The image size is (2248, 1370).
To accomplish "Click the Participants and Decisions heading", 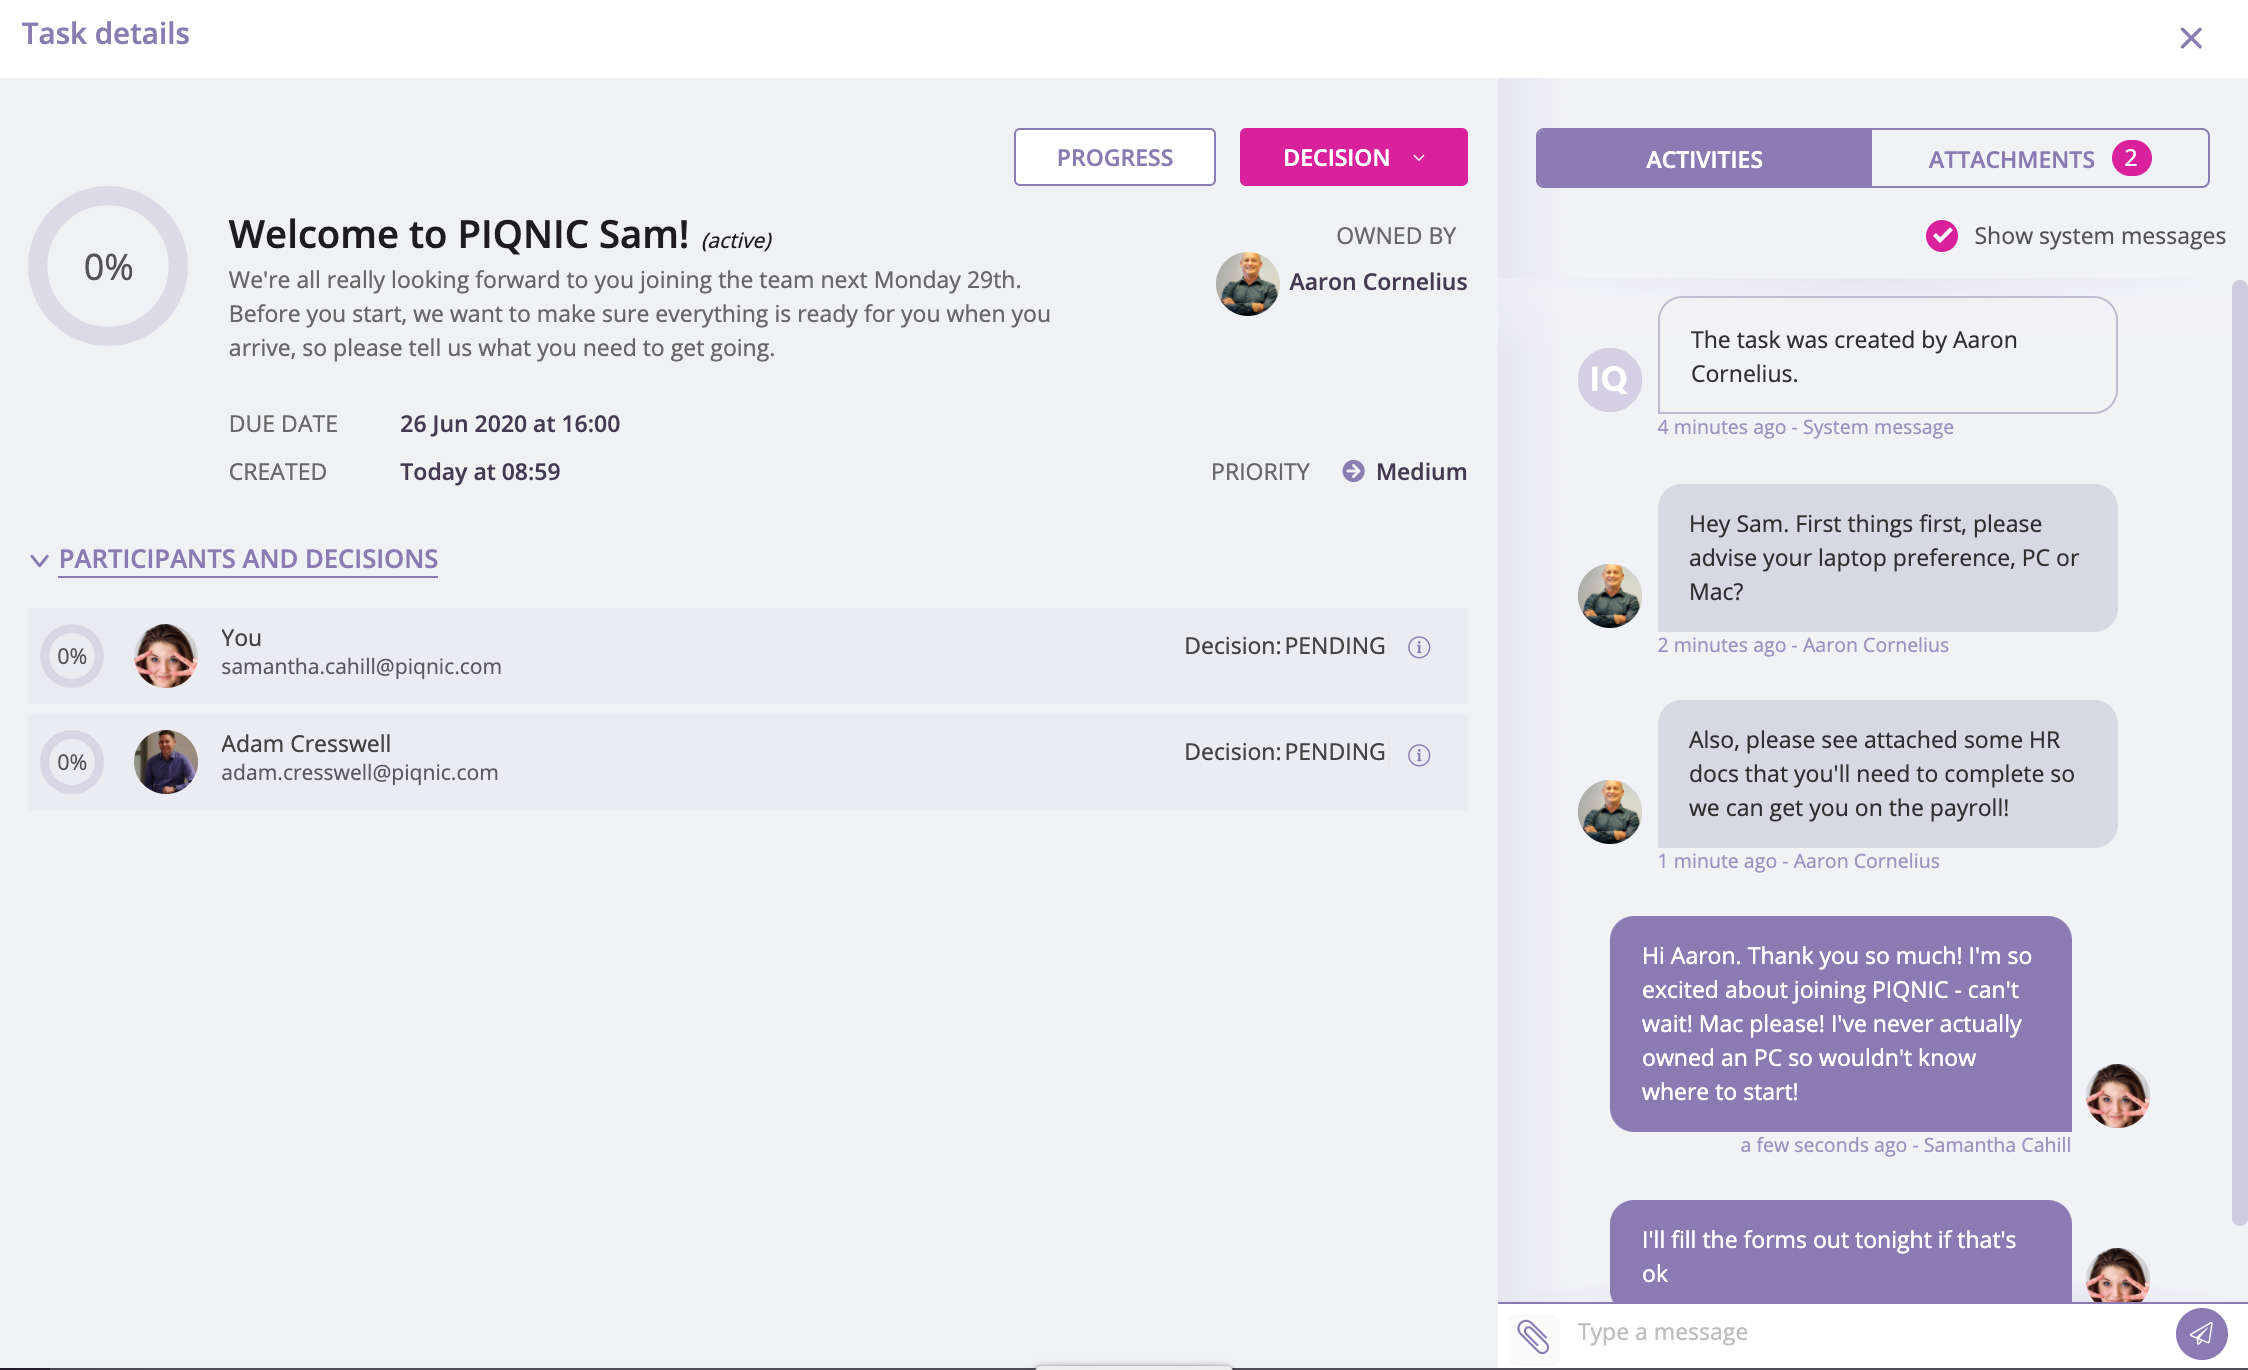I will (x=248, y=559).
